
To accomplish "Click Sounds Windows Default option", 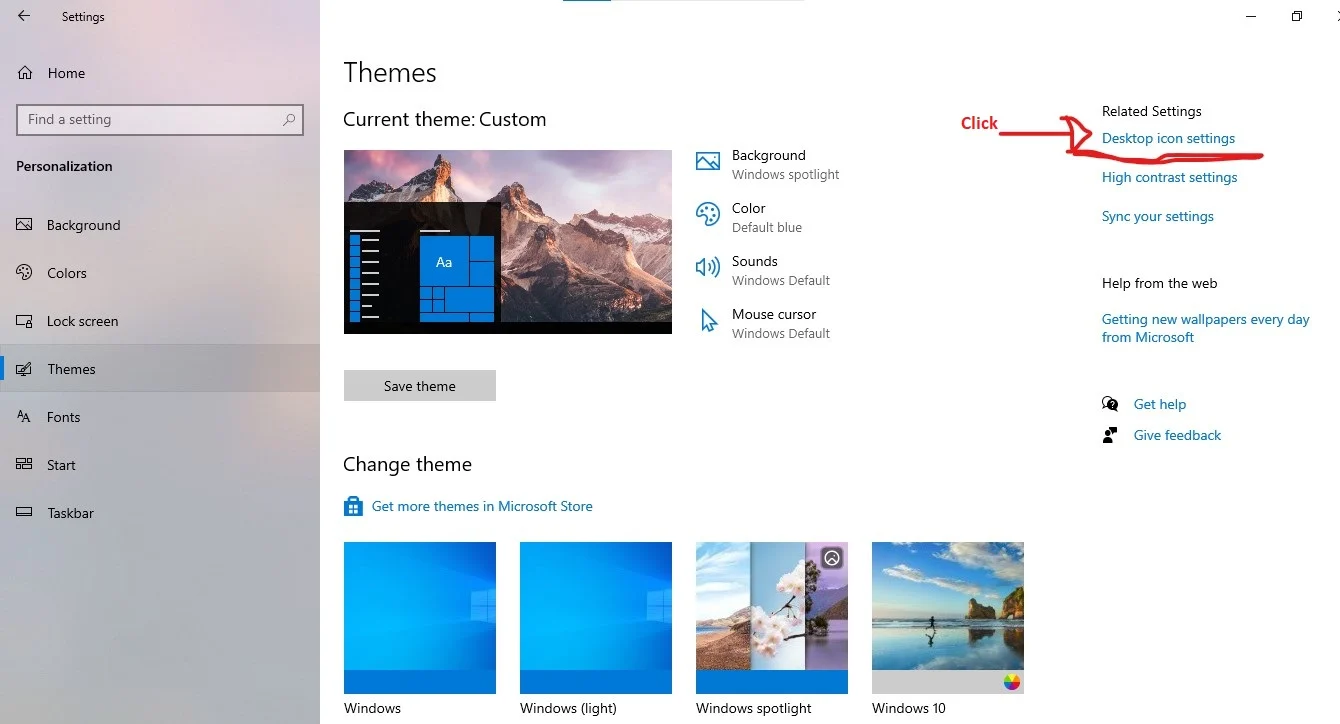I will (763, 270).
